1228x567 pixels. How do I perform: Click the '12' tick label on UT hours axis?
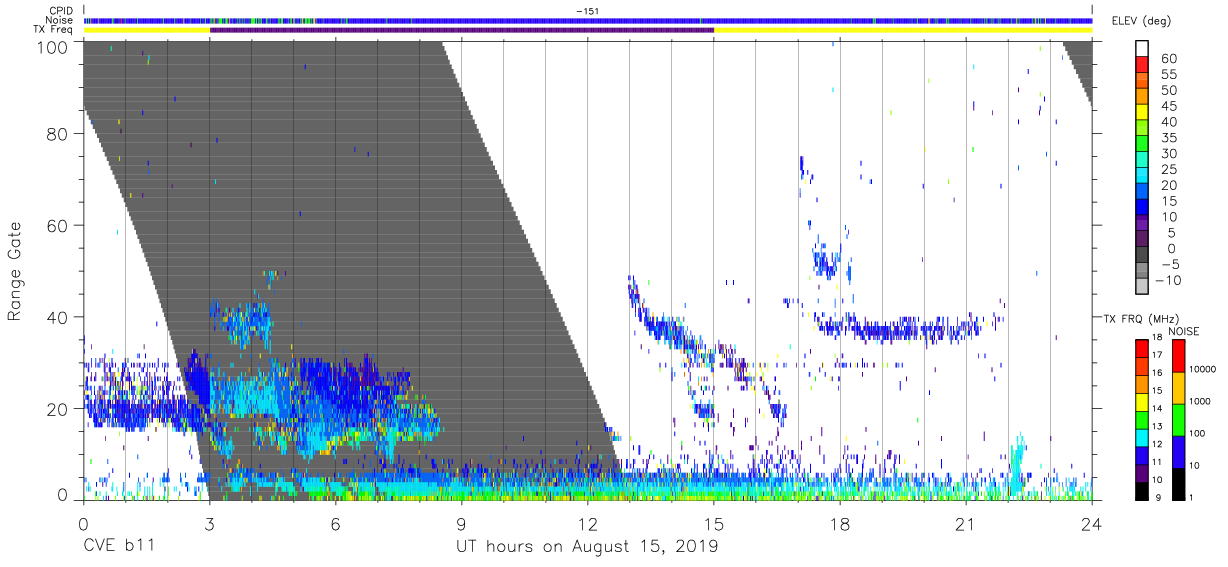(x=587, y=523)
